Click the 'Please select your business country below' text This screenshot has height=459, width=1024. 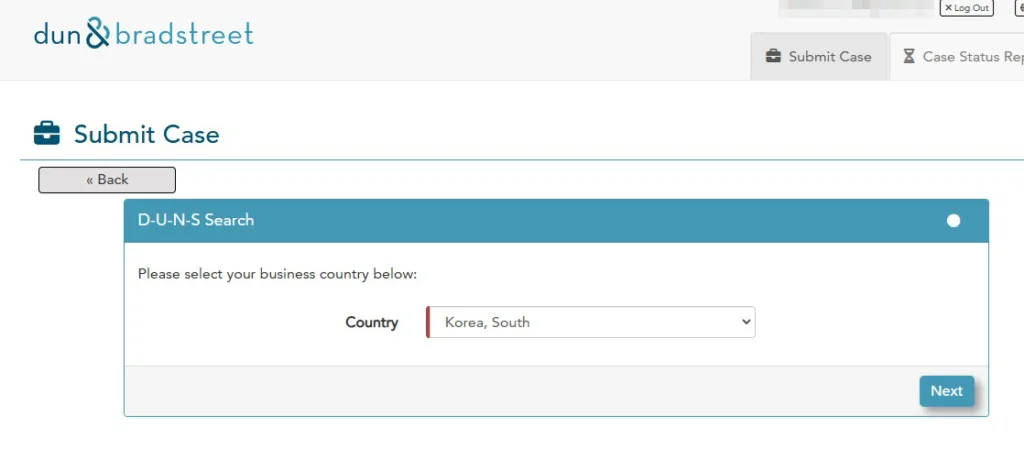click(278, 274)
